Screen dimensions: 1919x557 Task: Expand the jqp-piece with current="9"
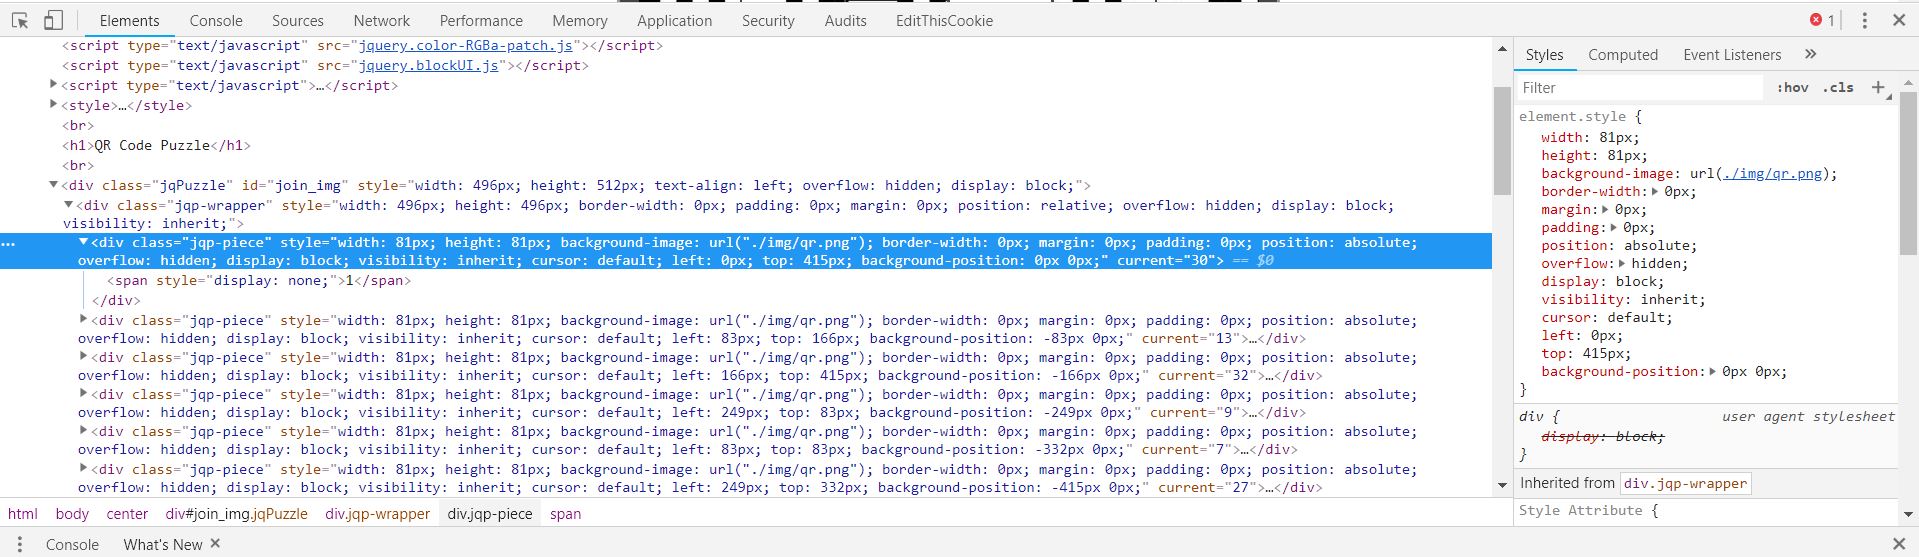(x=84, y=394)
